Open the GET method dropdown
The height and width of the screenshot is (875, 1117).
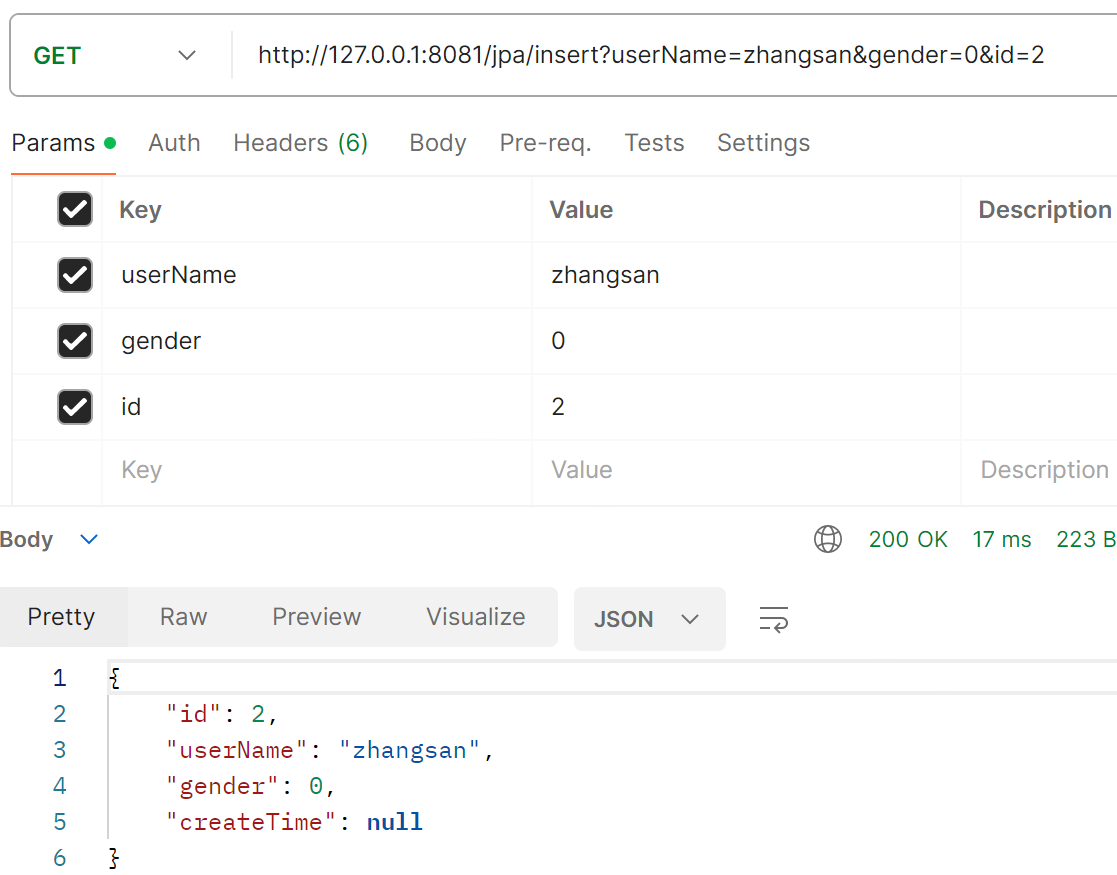coord(114,56)
